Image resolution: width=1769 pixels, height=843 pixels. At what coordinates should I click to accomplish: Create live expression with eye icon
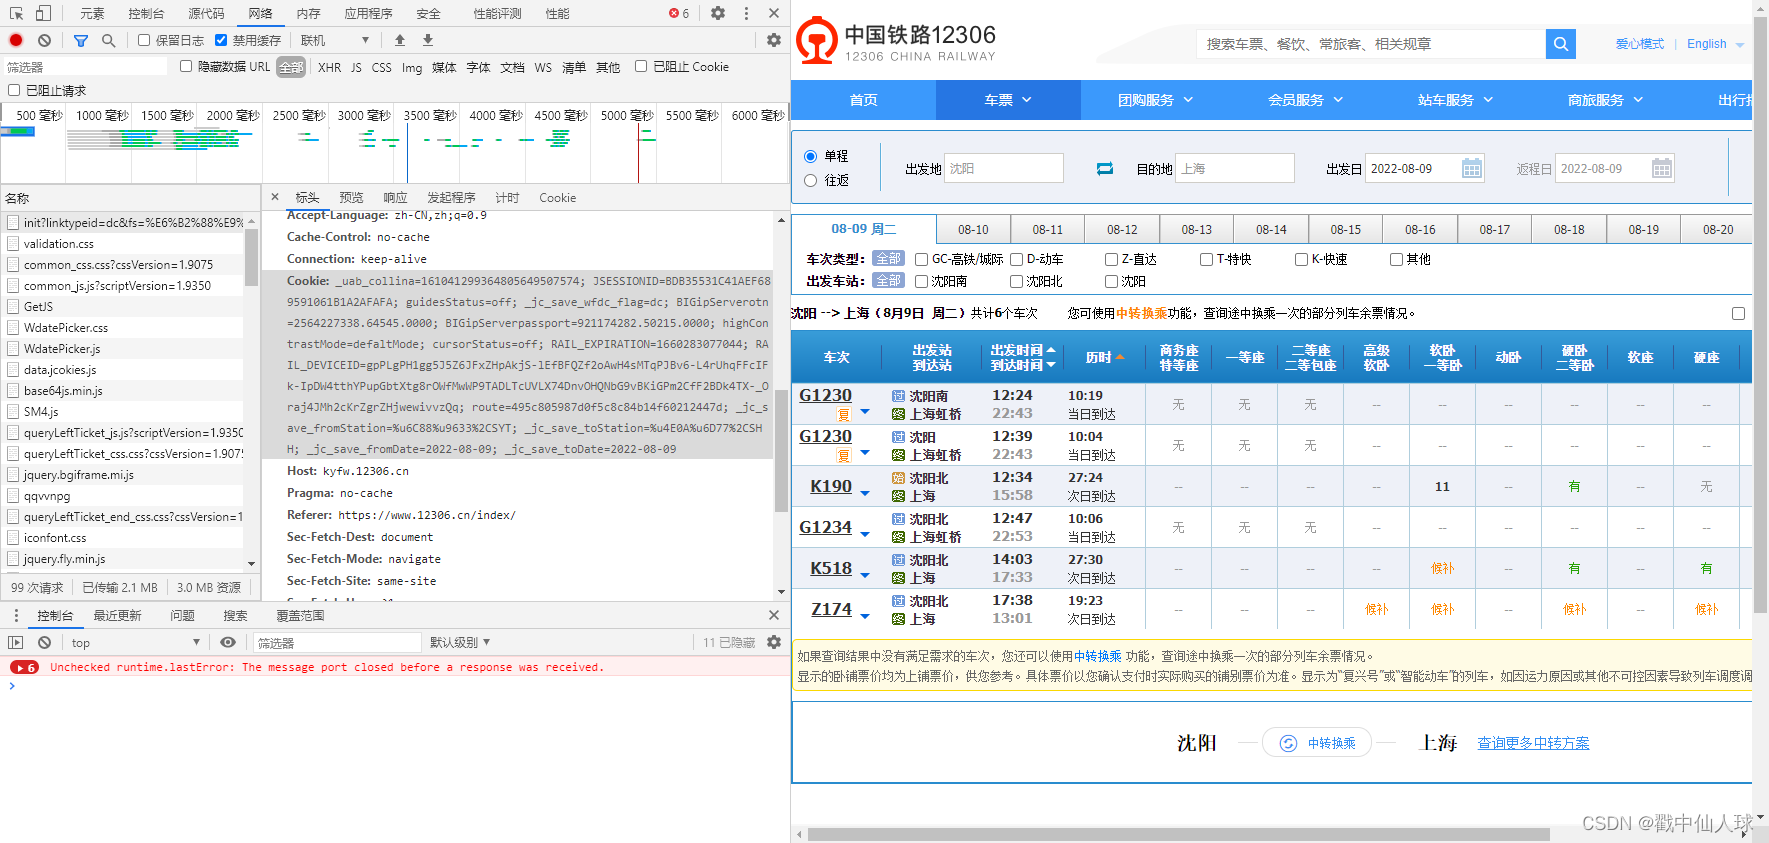click(x=228, y=642)
